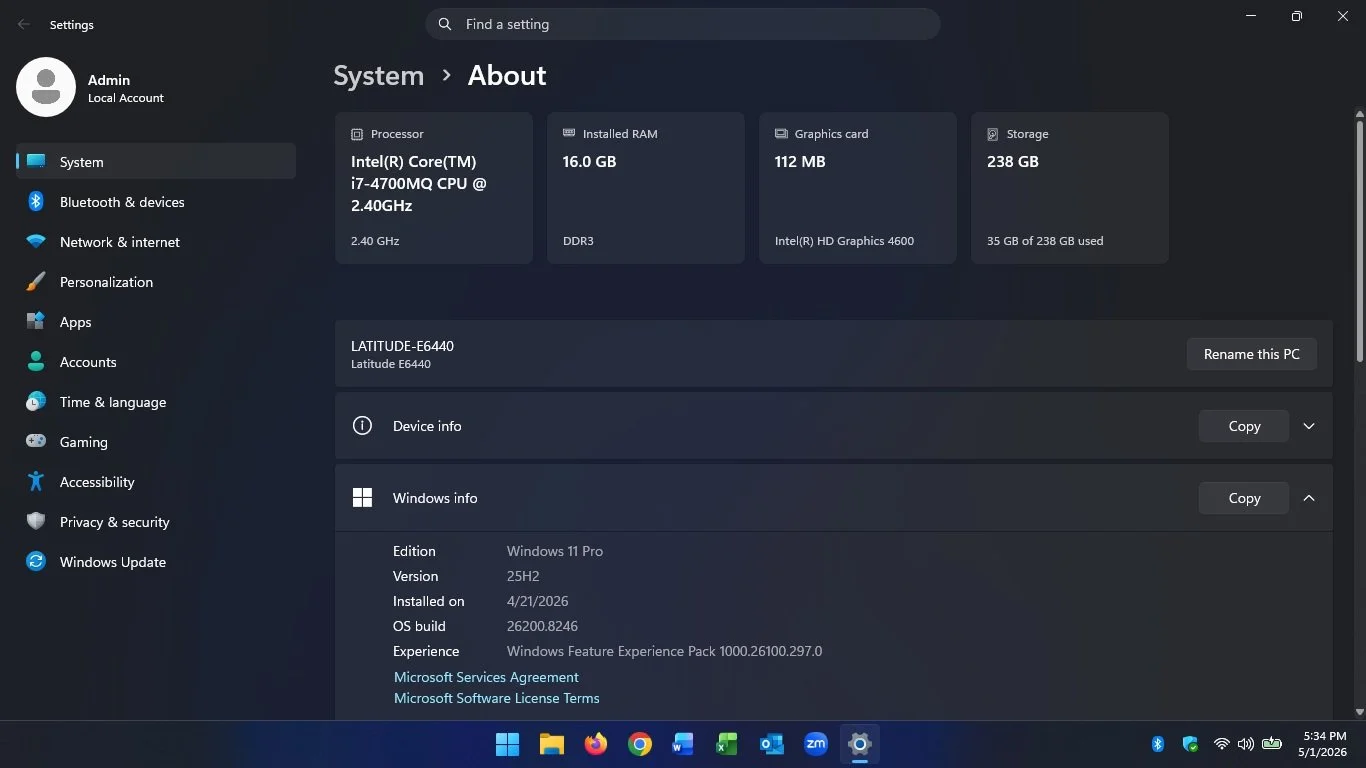Click the Network & internet Wi-Fi icon

36,241
